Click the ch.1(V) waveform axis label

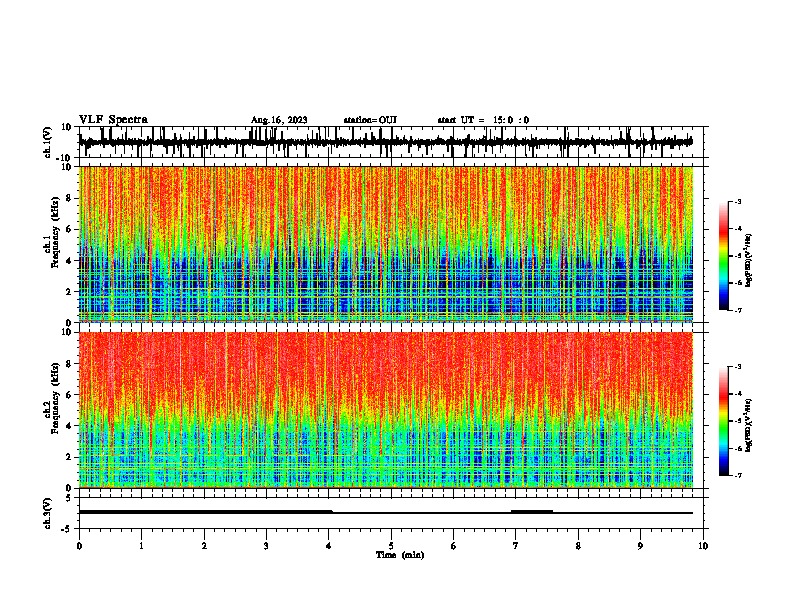click(48, 142)
